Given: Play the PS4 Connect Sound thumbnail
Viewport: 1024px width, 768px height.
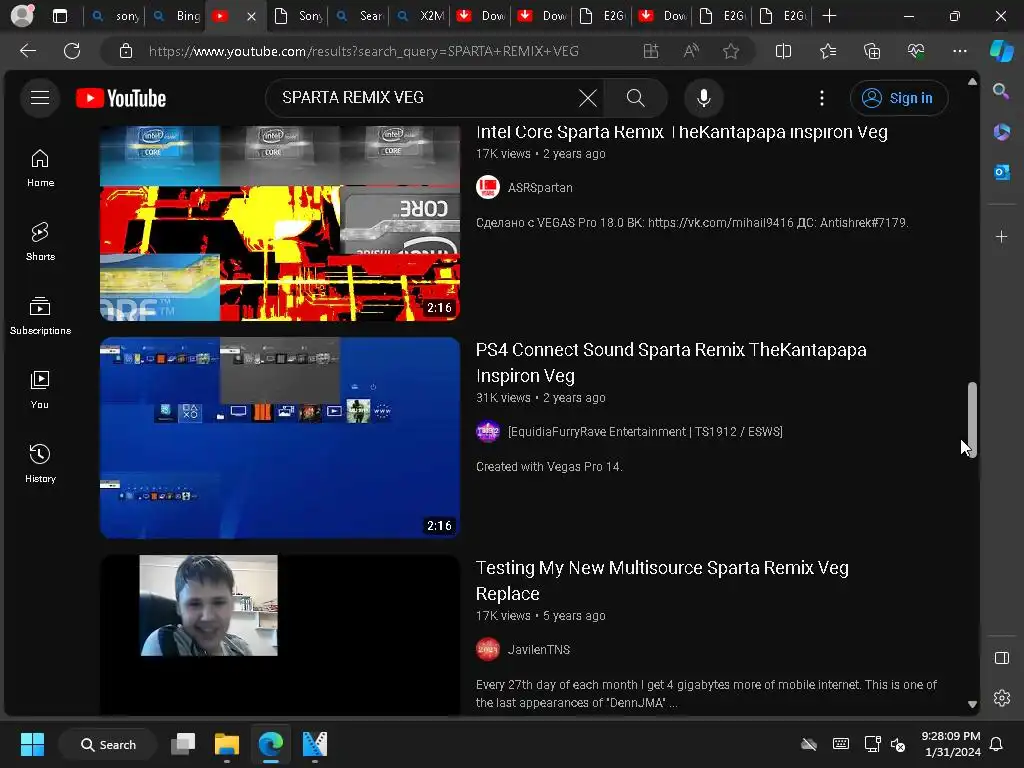Looking at the screenshot, I should pyautogui.click(x=280, y=438).
